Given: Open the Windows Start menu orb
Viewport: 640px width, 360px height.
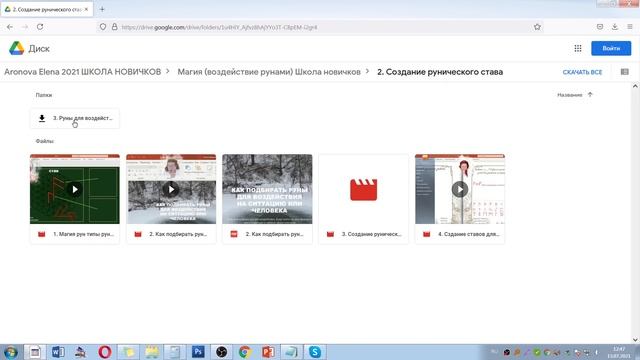Looking at the screenshot, I should pyautogui.click(x=11, y=352).
